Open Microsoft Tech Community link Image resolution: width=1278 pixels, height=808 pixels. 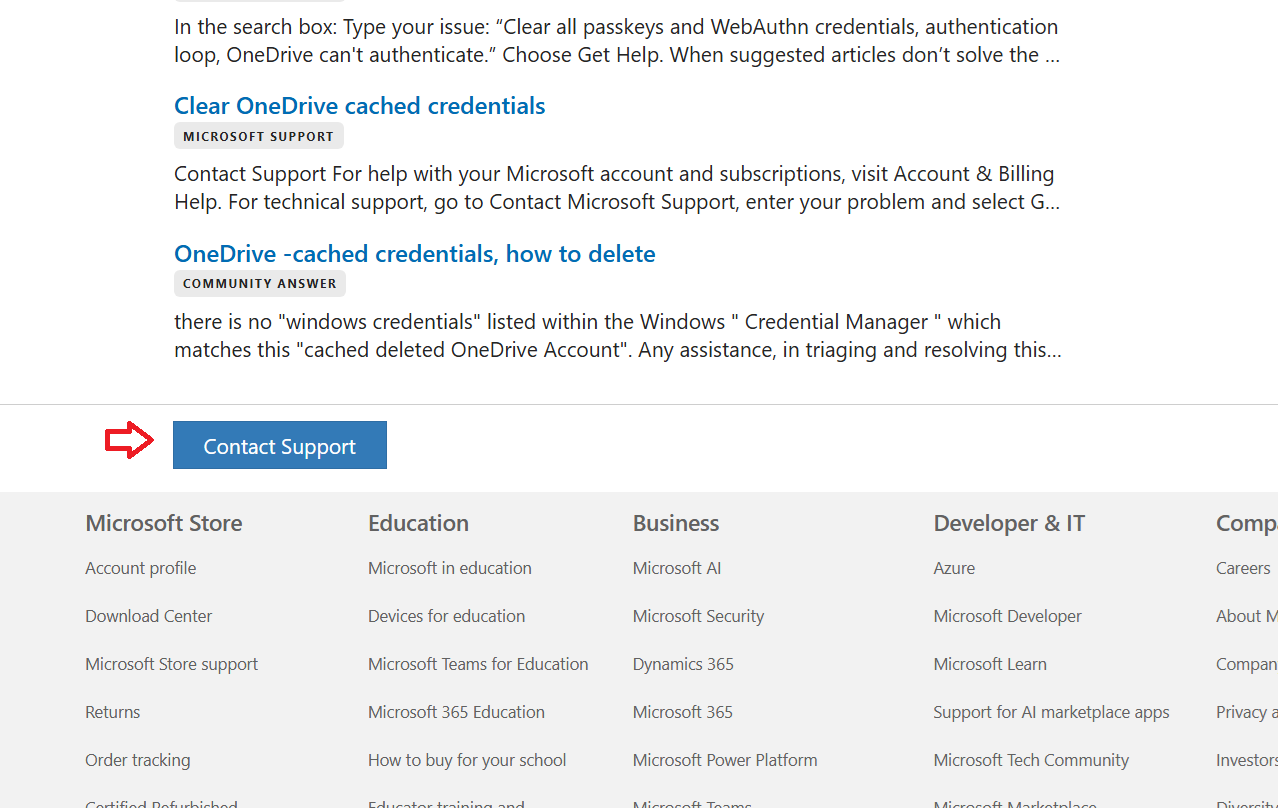(x=1031, y=760)
